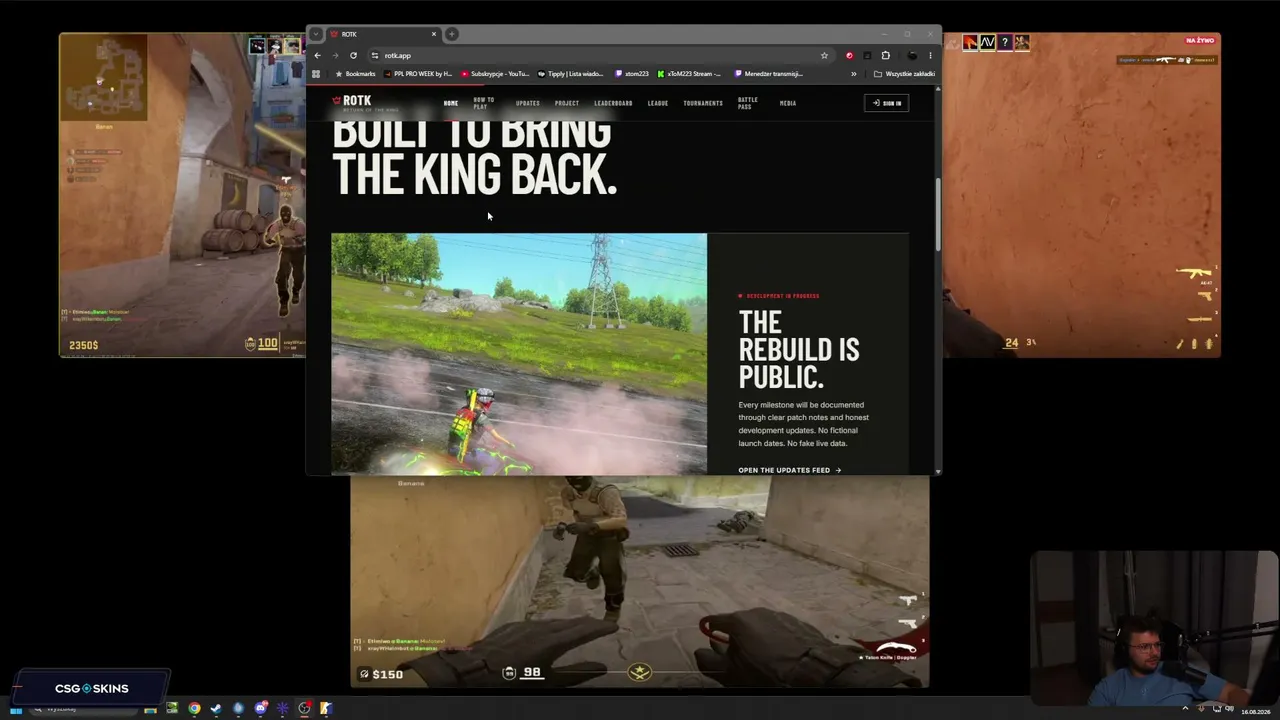Open the Wszystkie zakładki bookmarks folder
The height and width of the screenshot is (720, 1280).
click(x=904, y=73)
